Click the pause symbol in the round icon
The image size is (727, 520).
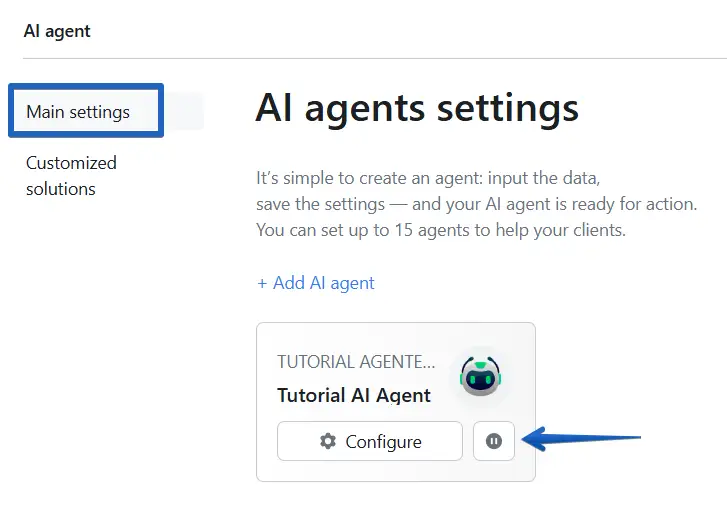click(x=494, y=441)
